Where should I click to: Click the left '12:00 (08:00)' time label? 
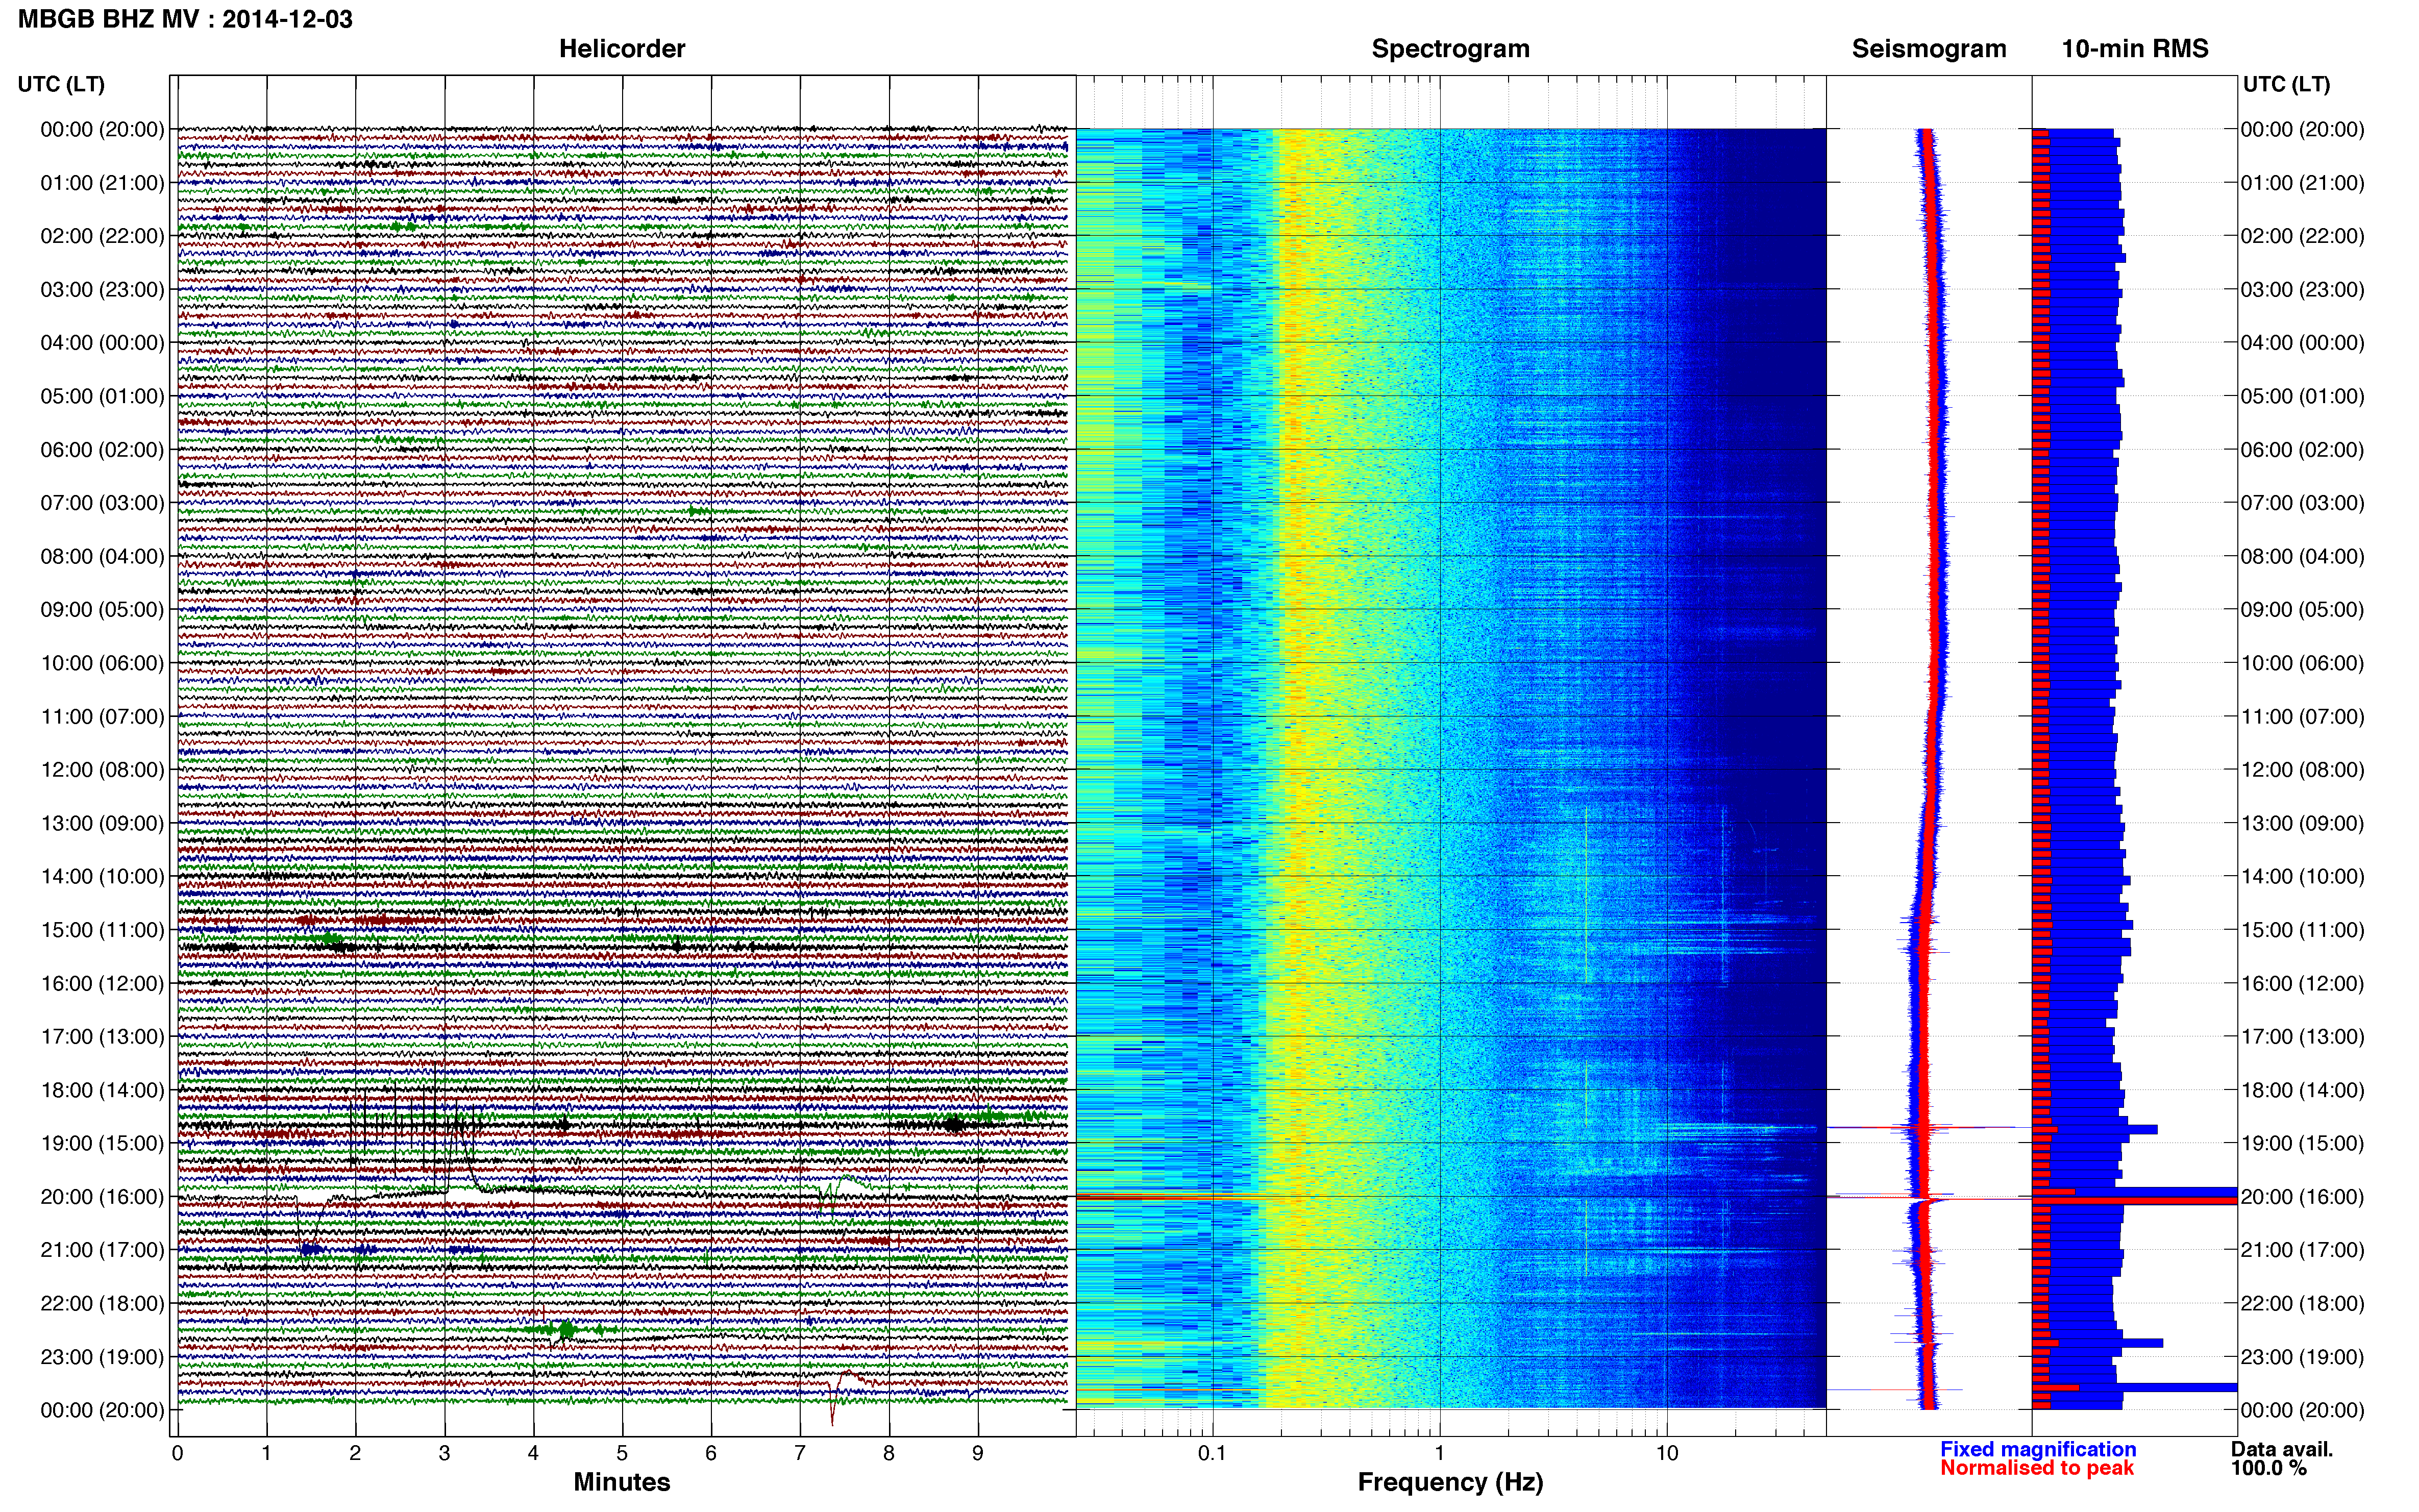(102, 770)
